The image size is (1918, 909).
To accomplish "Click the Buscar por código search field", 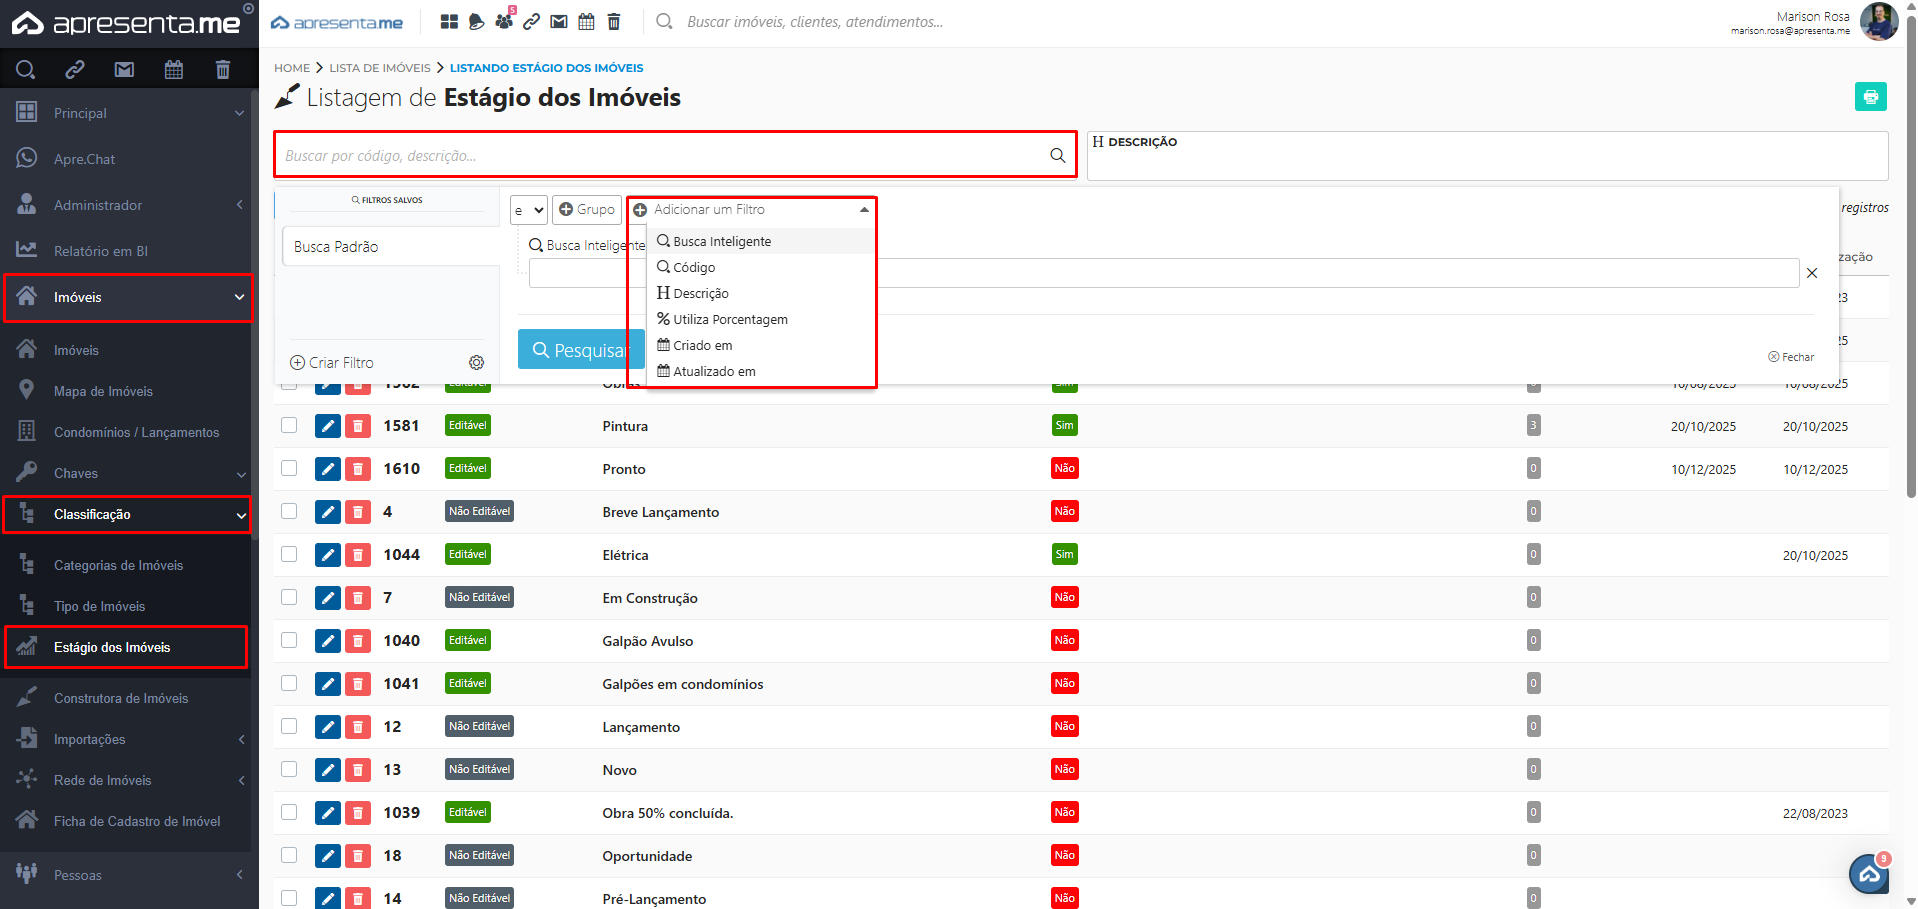I will (x=660, y=156).
